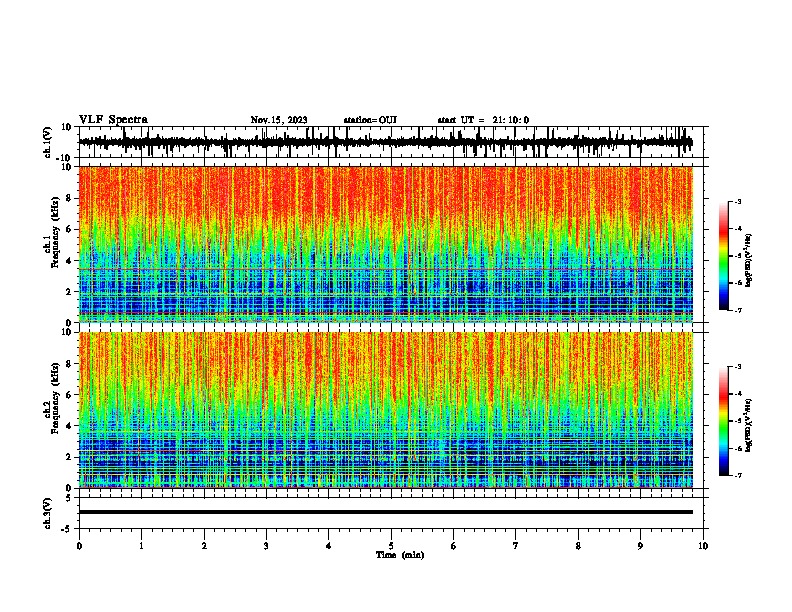
Task: Click time axis tick label "1"
Action: (141, 546)
